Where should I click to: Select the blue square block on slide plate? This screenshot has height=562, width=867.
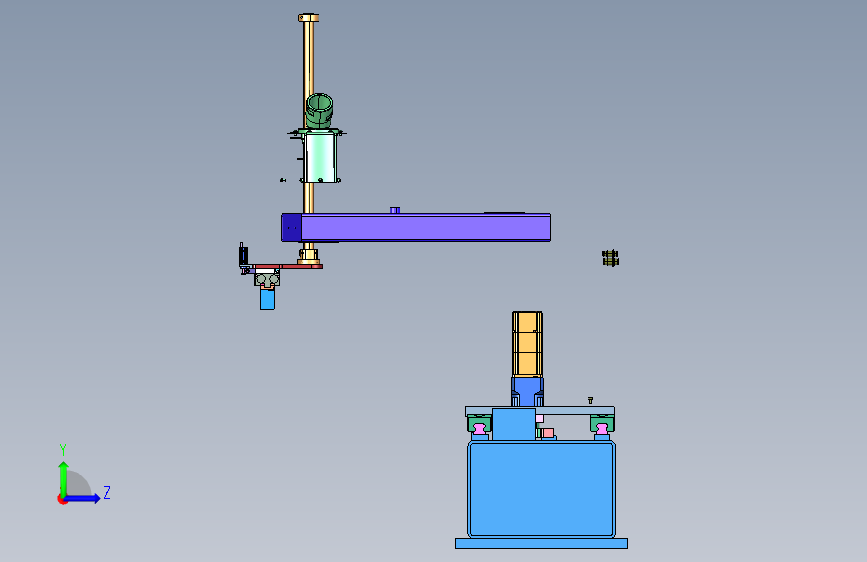pyautogui.click(x=514, y=424)
